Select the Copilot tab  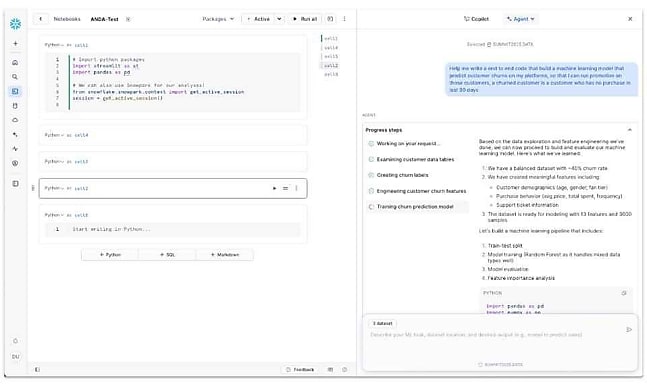[x=477, y=19]
